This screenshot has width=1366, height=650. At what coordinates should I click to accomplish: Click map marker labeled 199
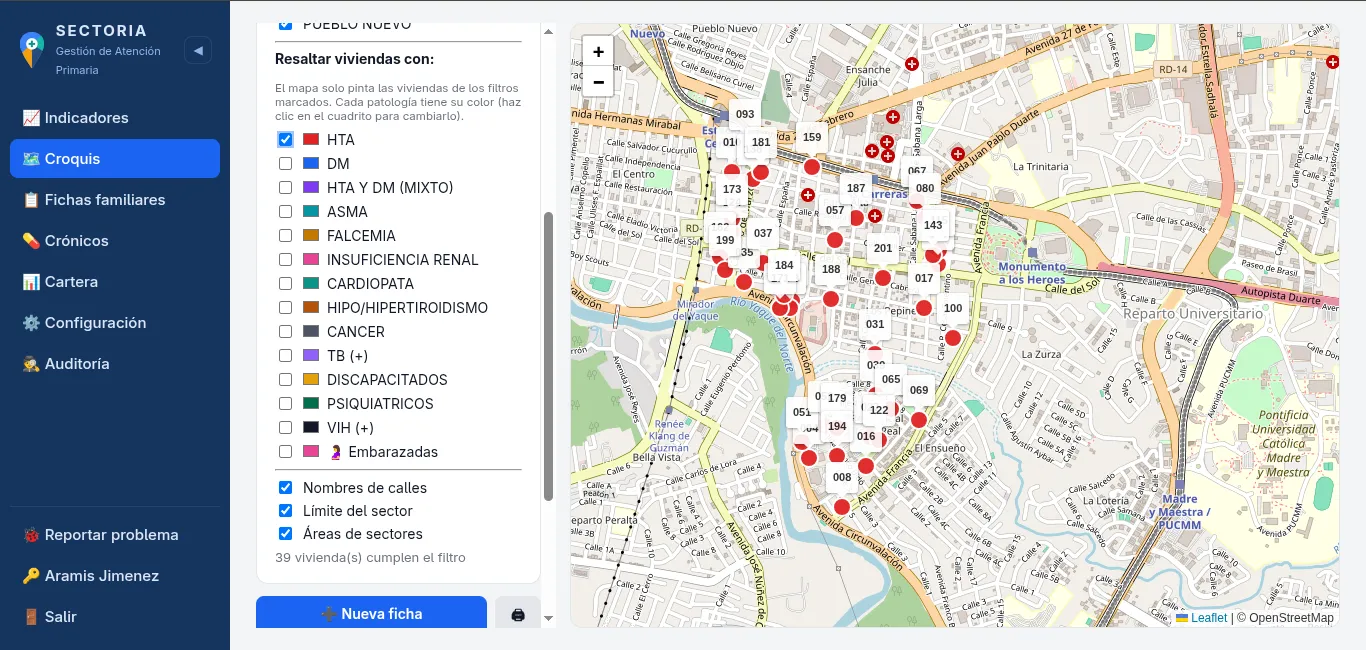coord(725,241)
